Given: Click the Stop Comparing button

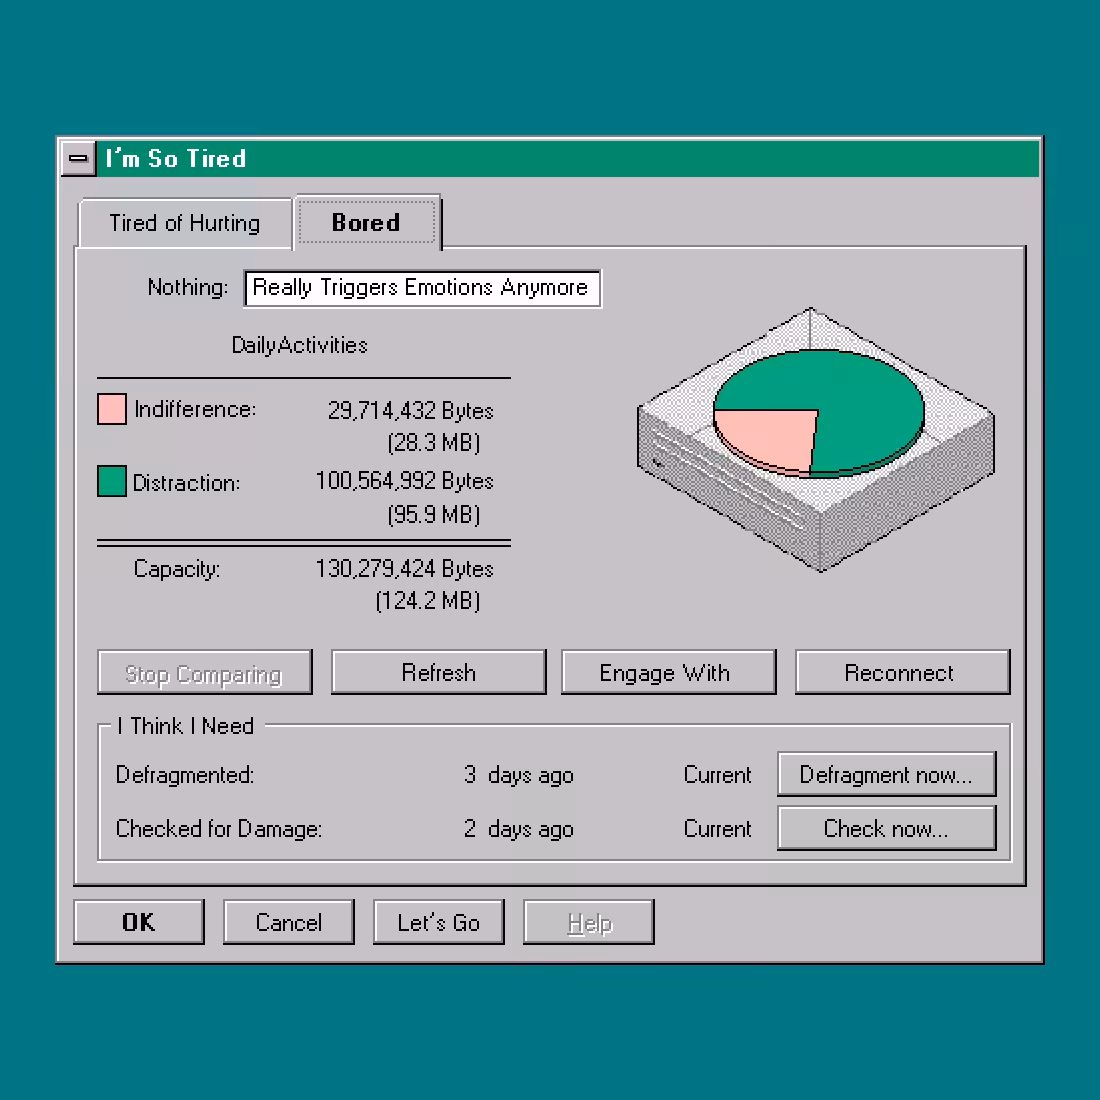Looking at the screenshot, I should 204,673.
